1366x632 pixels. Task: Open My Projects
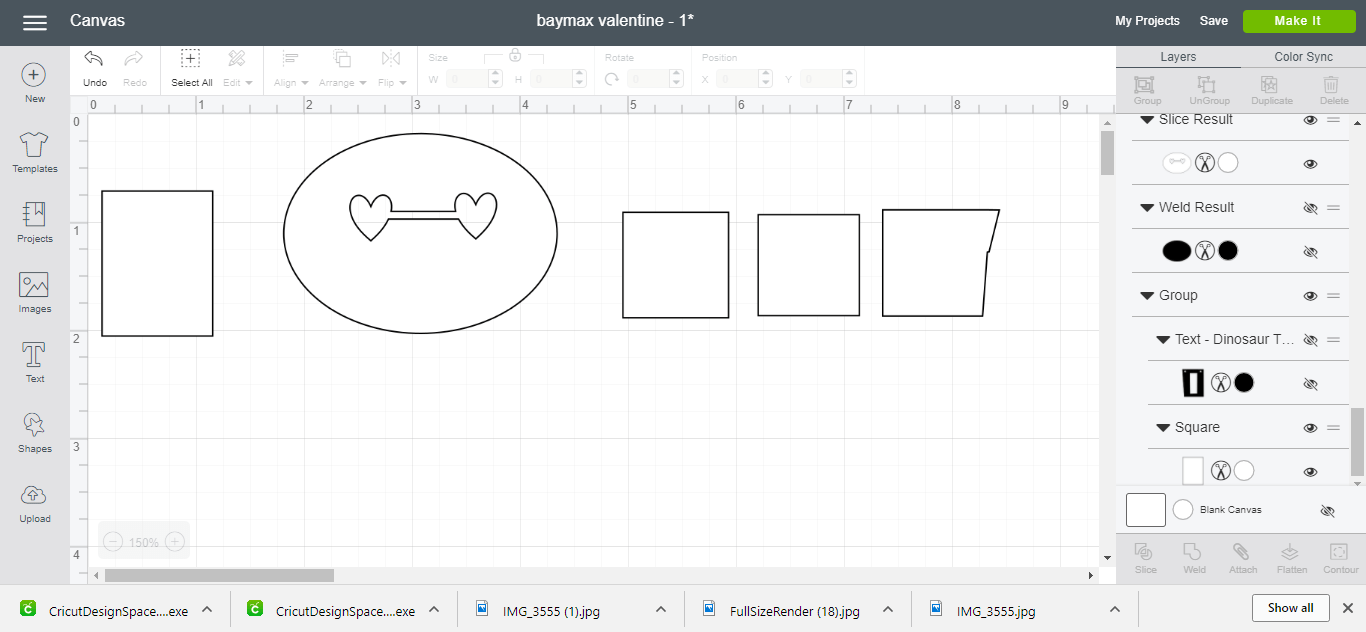click(1147, 21)
